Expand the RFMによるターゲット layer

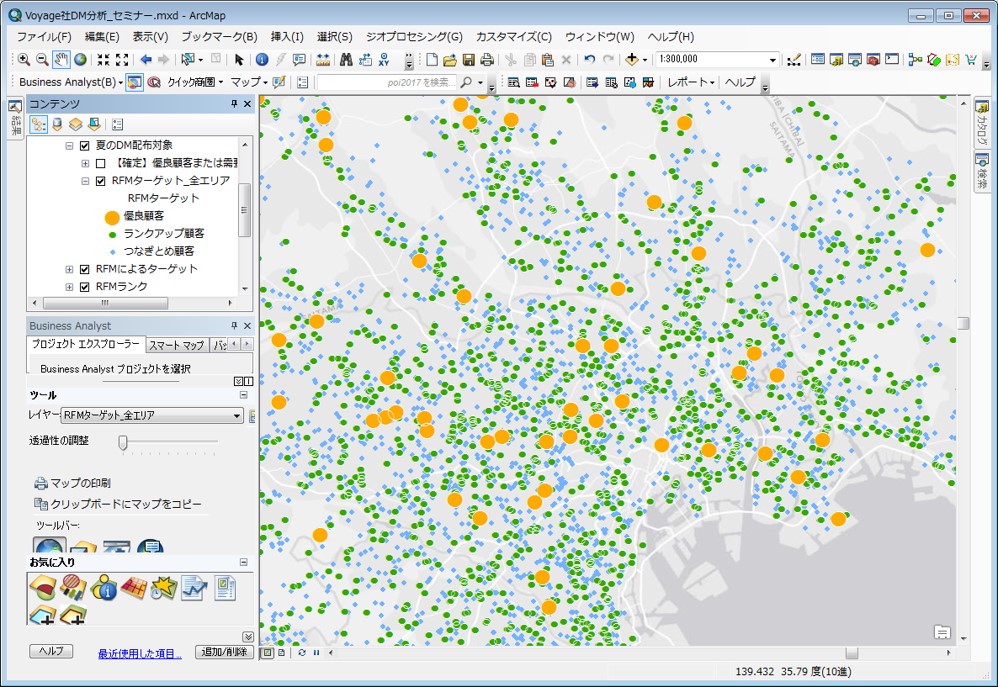(x=69, y=269)
